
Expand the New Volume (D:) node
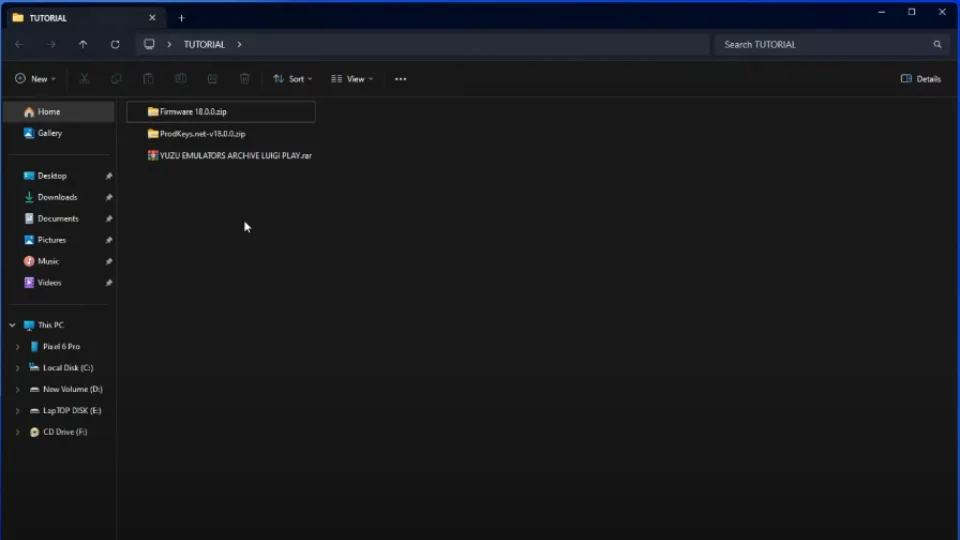(17, 389)
